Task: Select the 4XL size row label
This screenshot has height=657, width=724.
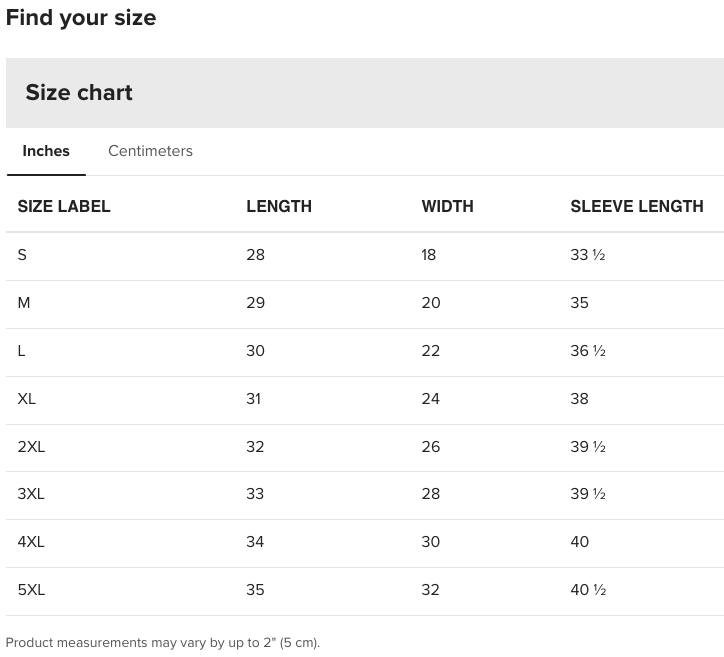Action: pyautogui.click(x=31, y=542)
